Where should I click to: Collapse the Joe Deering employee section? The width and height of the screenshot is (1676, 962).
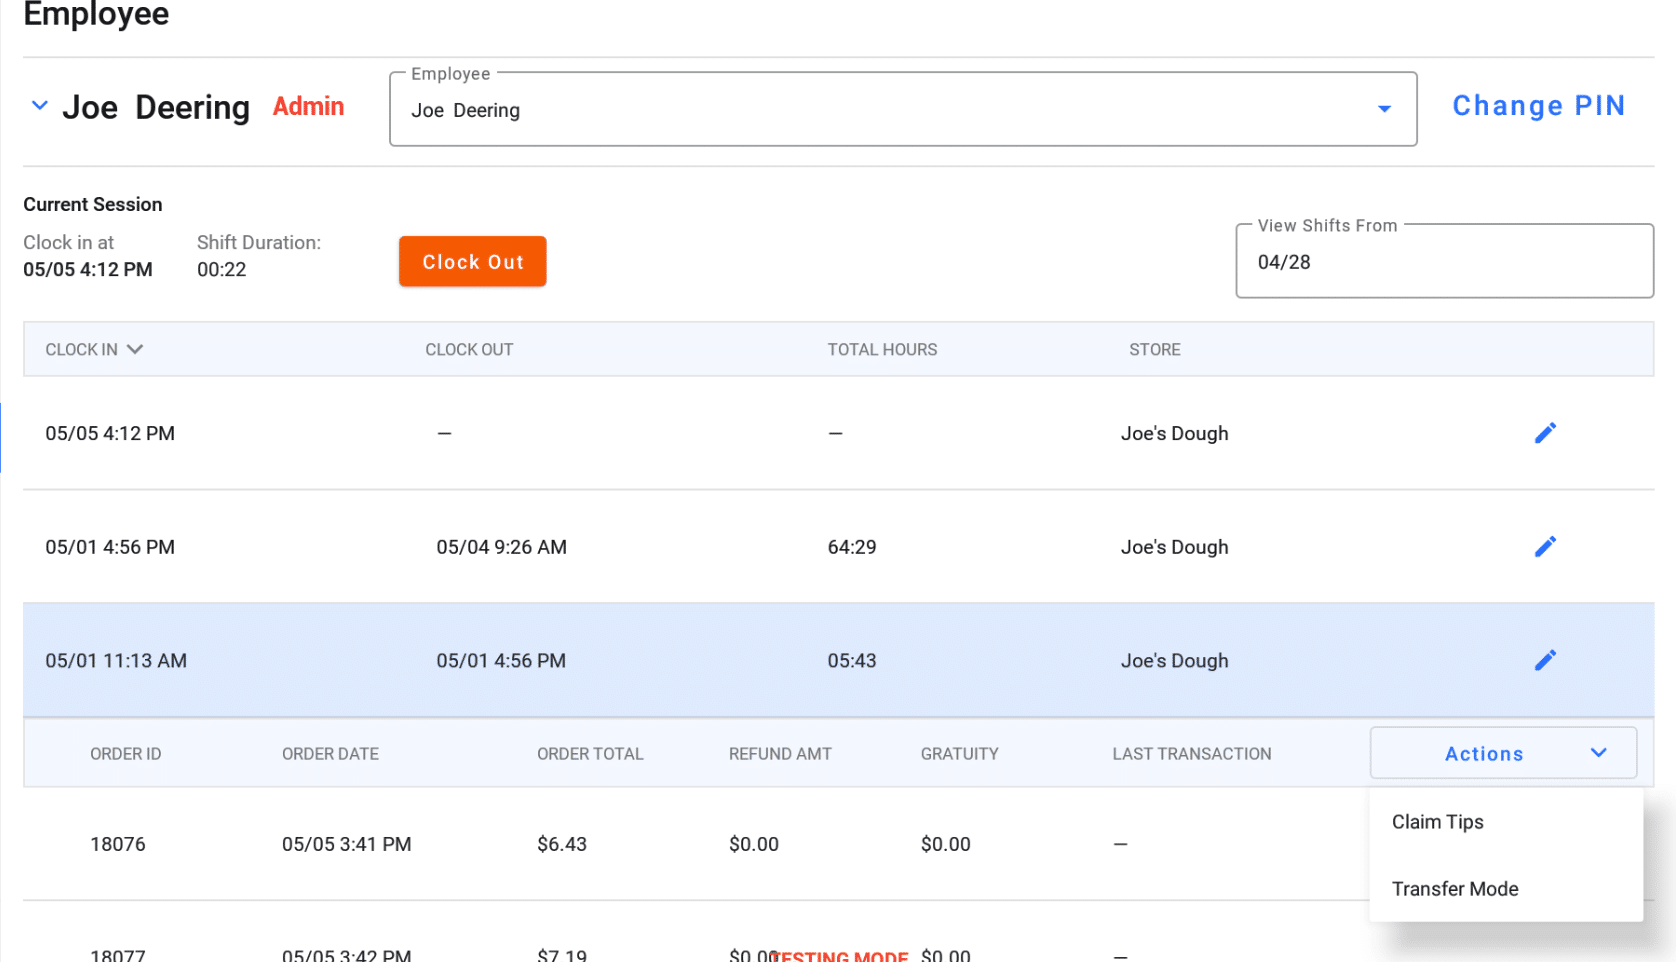point(39,105)
